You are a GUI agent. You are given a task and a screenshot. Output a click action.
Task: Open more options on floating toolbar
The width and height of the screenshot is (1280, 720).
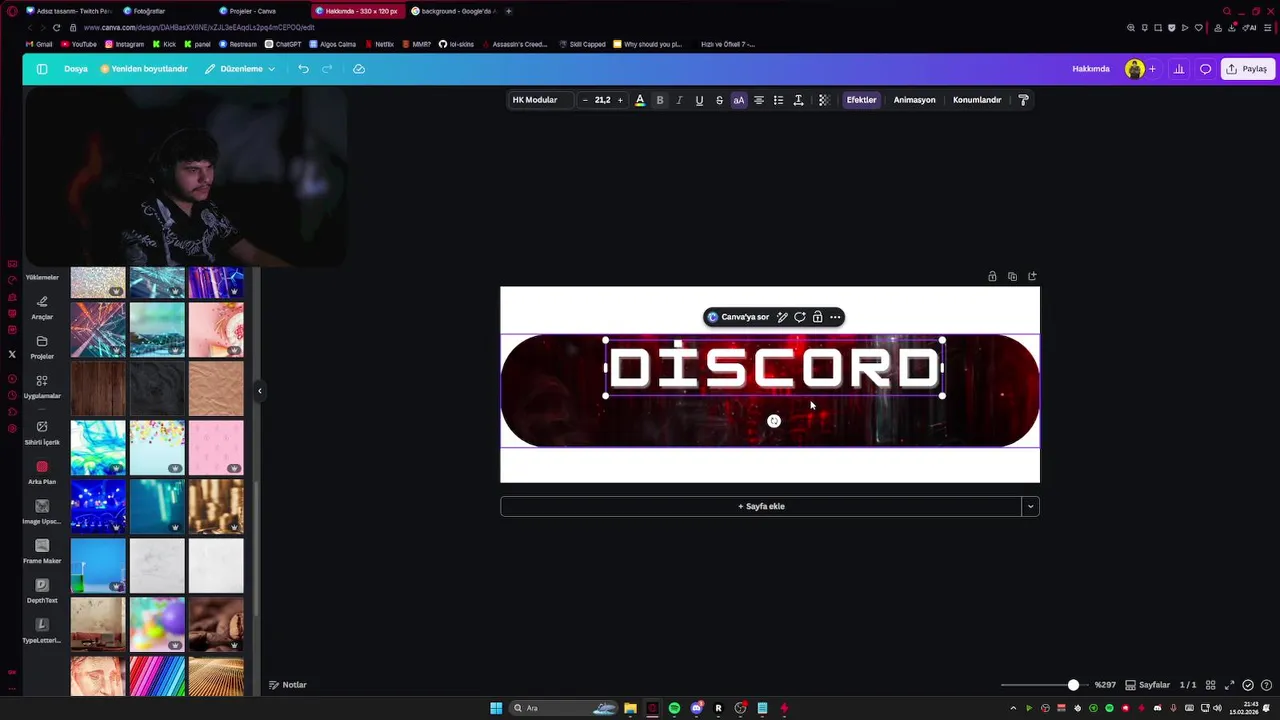pos(835,317)
